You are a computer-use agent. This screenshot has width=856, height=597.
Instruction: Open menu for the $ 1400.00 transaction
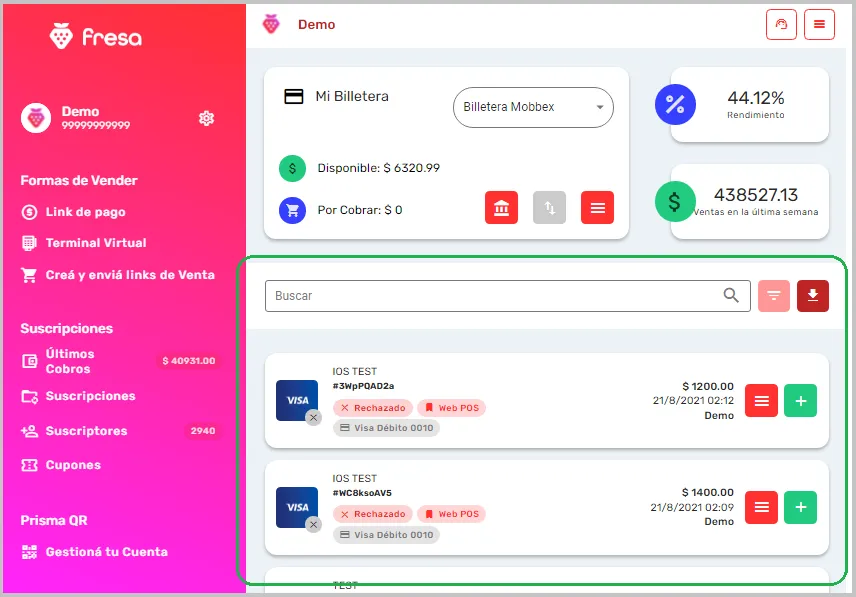762,508
